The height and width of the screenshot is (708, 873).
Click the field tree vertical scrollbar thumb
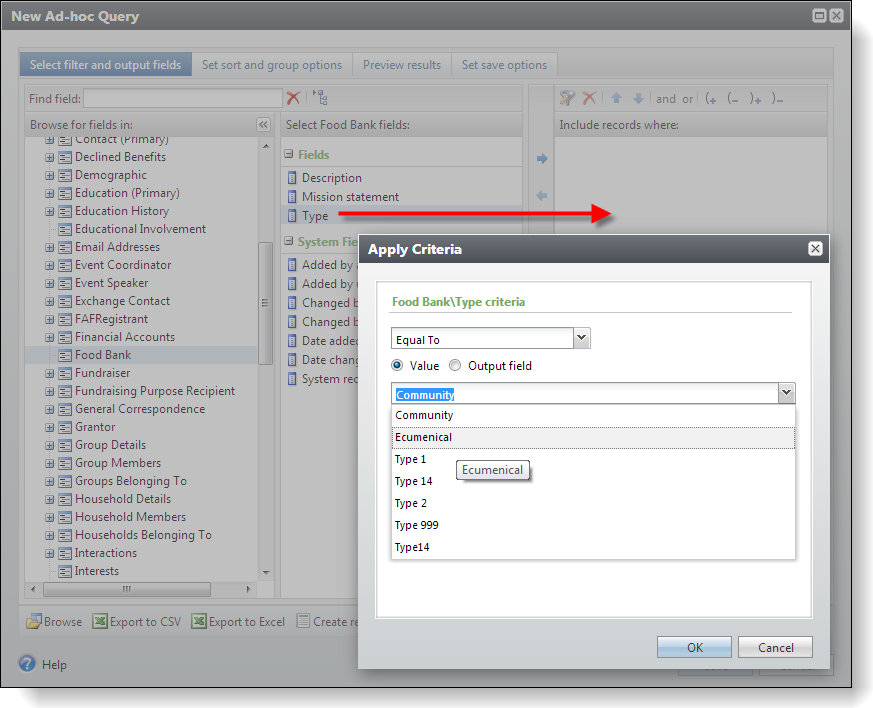point(266,303)
